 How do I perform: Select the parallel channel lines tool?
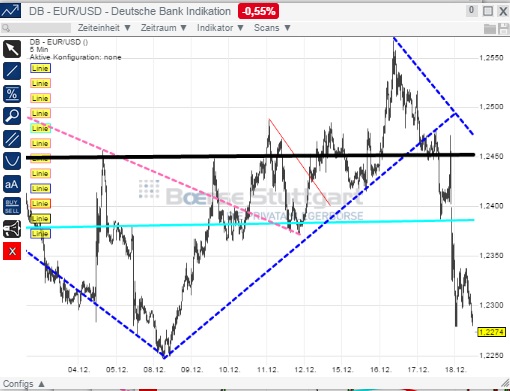tap(12, 139)
